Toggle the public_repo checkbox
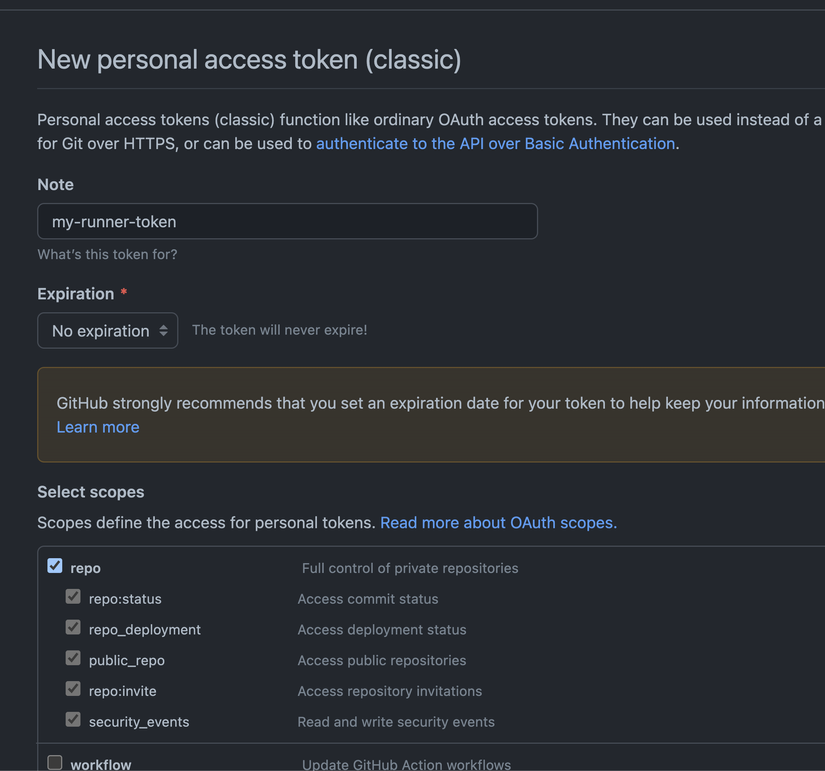This screenshot has width=825, height=771. point(73,658)
